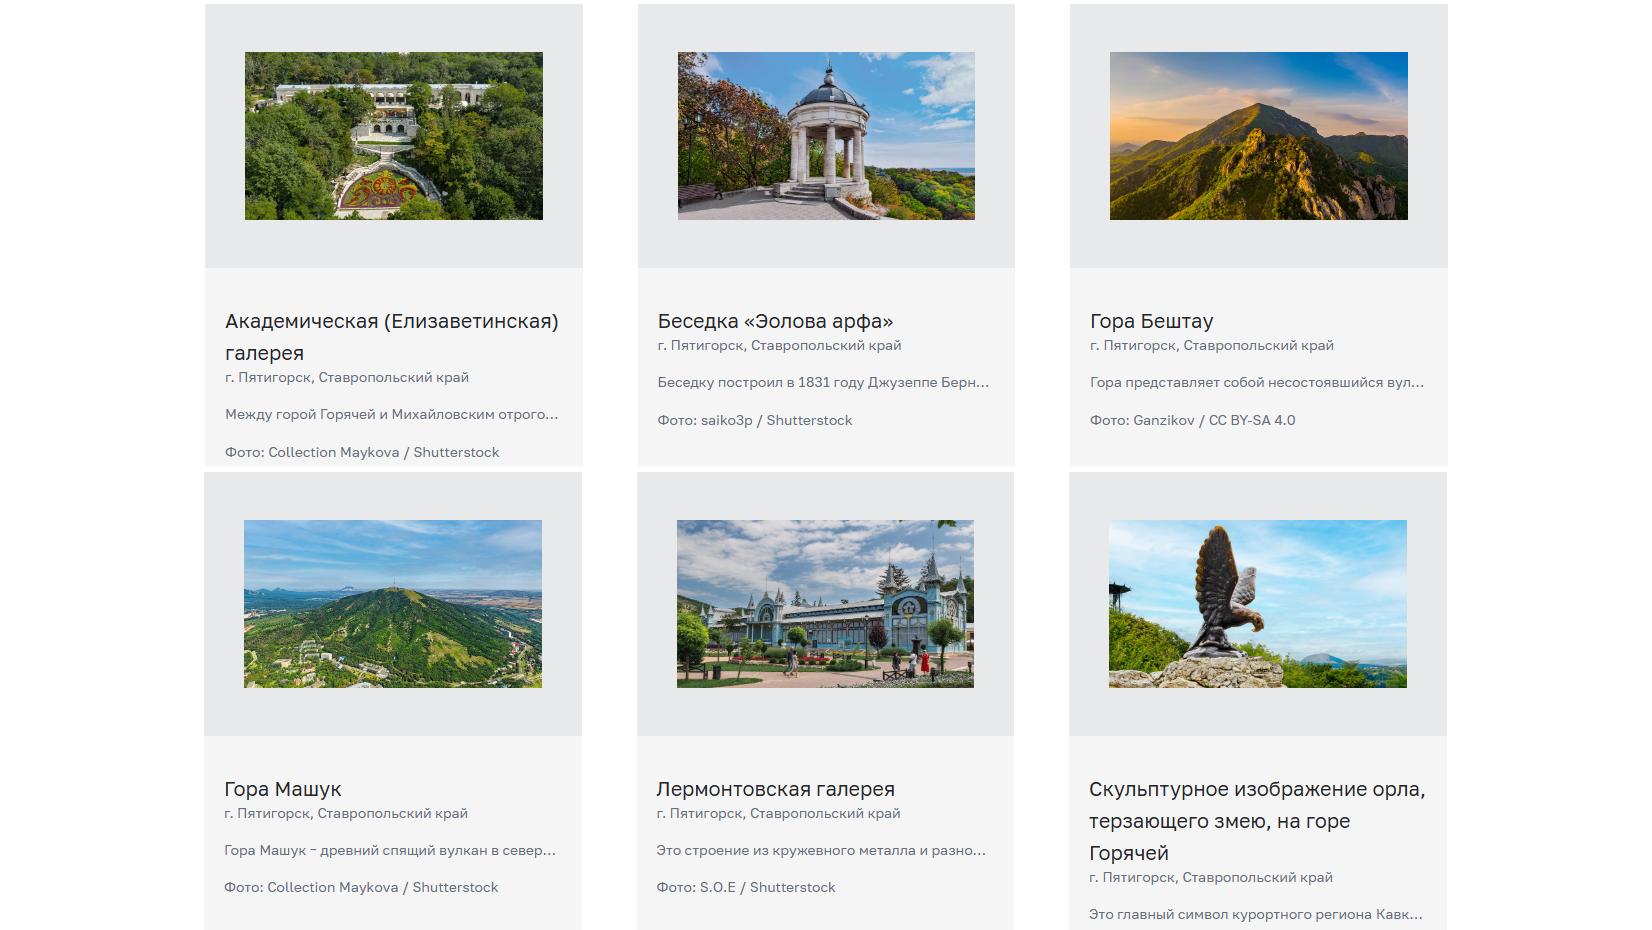1652x930 pixels.
Task: Open the card about the eagle sculpture
Action: (1259, 821)
